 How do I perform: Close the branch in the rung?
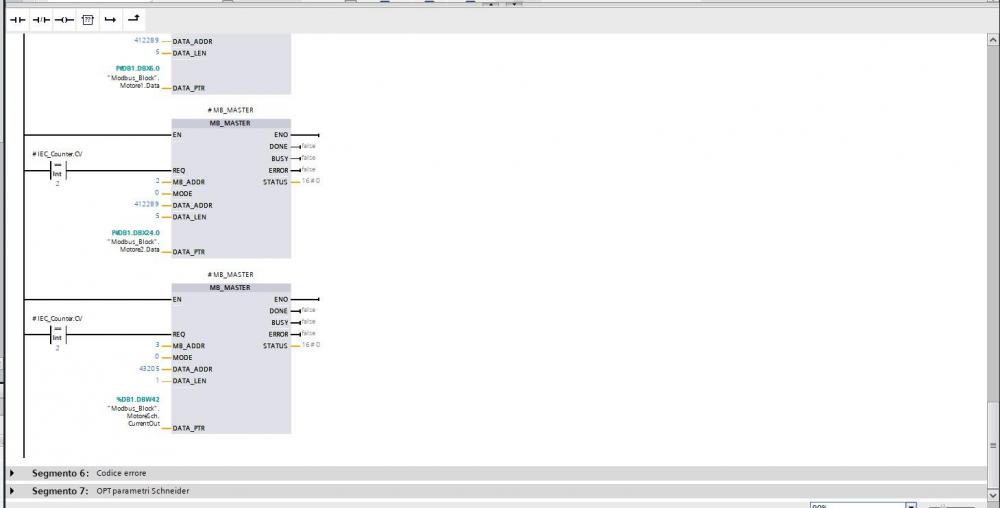tap(133, 19)
